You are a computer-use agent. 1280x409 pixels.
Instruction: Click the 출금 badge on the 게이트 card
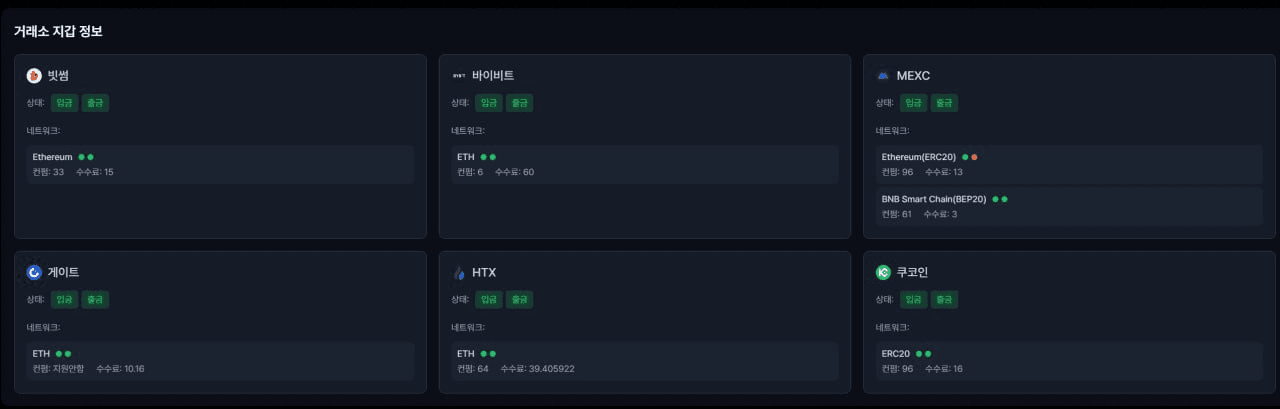pos(95,299)
